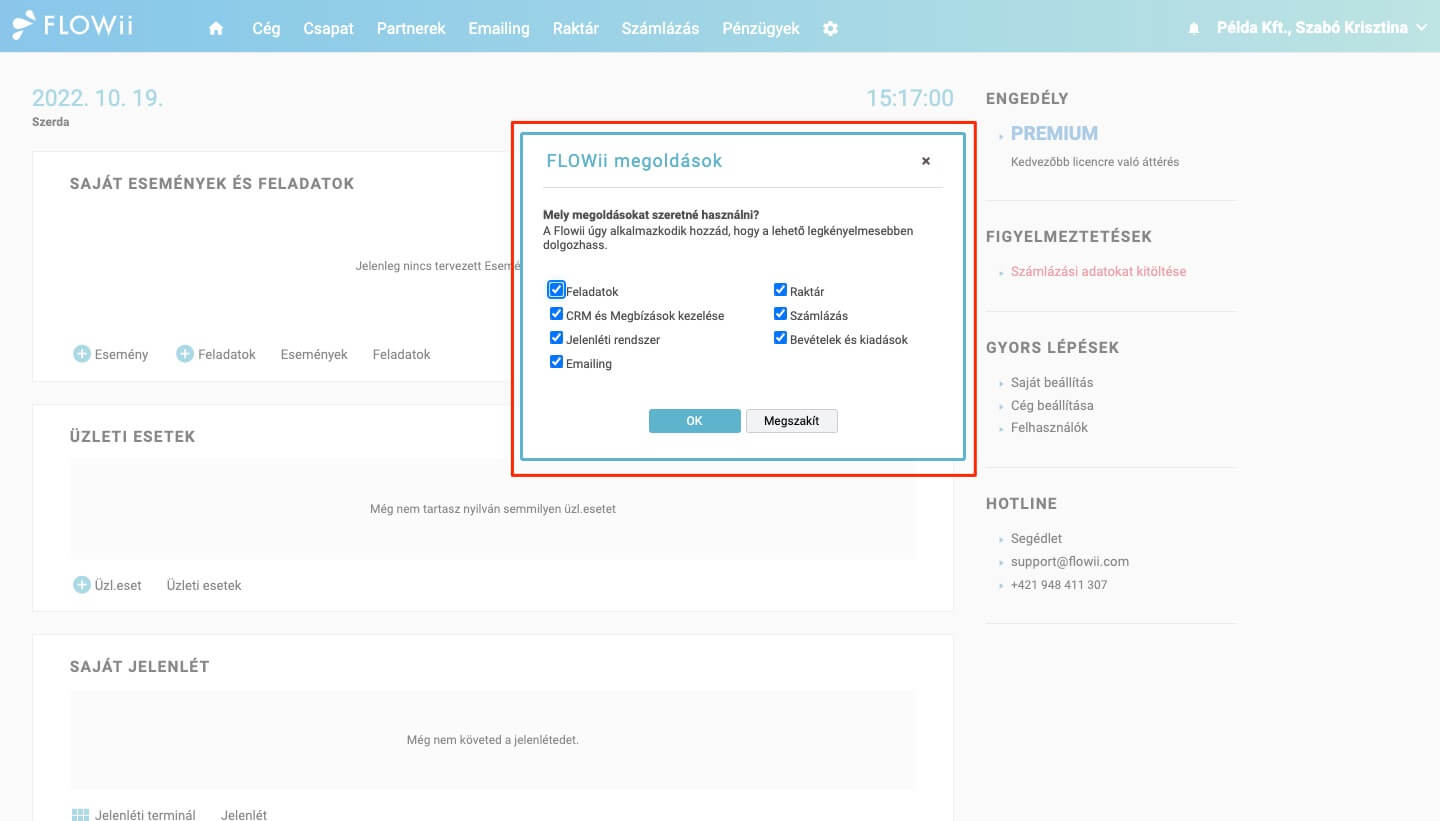The image size is (1440, 821).
Task: Open the Cég menu
Action: point(266,28)
